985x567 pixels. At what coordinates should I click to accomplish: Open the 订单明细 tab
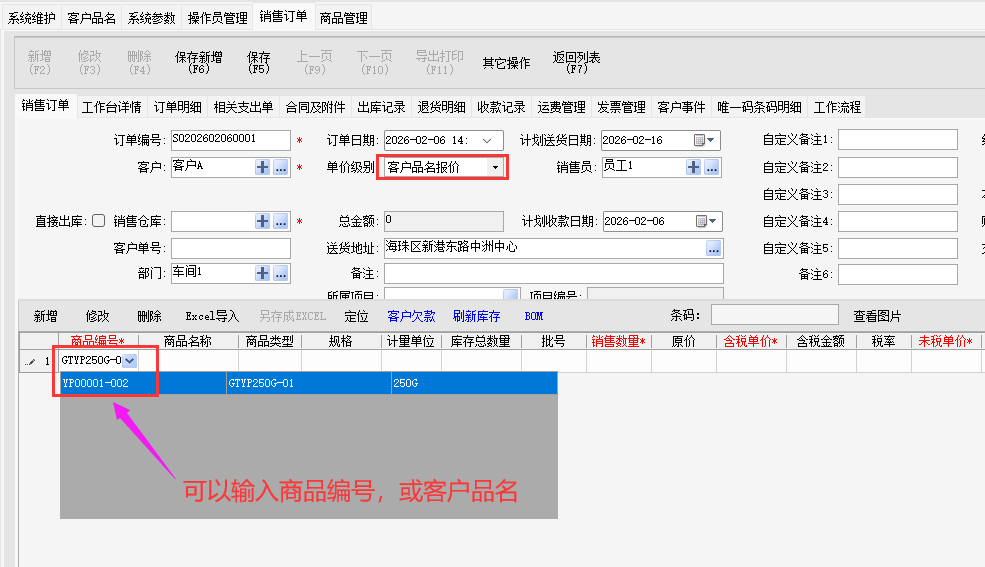pyautogui.click(x=177, y=107)
